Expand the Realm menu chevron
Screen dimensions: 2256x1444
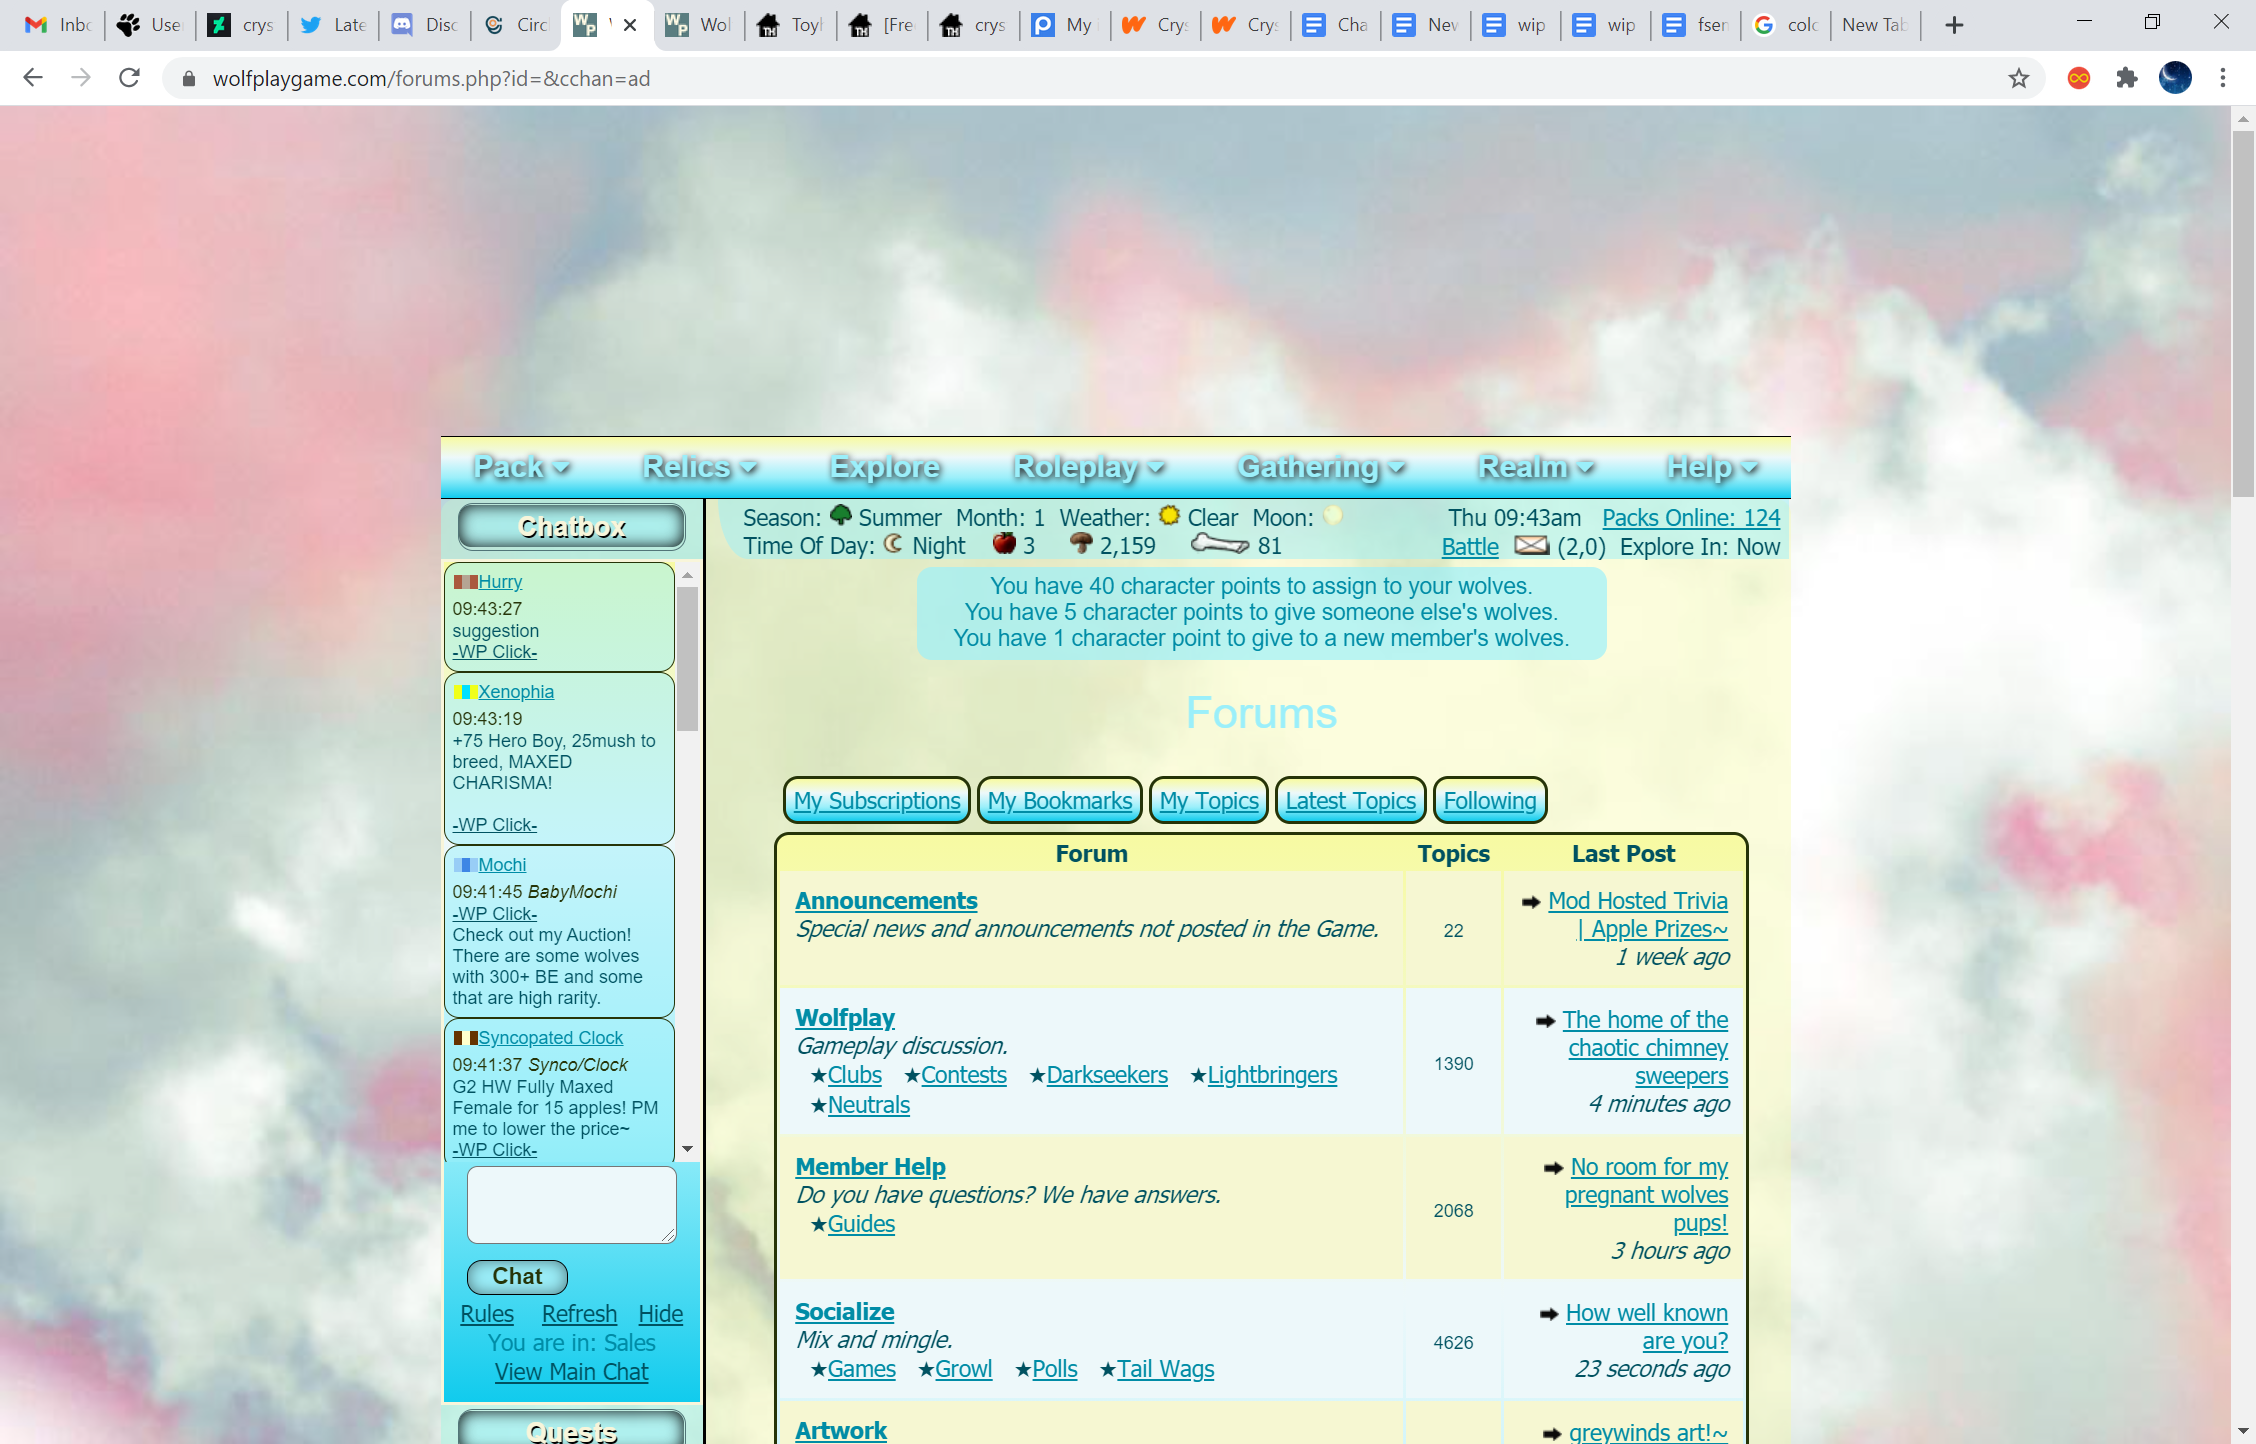click(1587, 467)
